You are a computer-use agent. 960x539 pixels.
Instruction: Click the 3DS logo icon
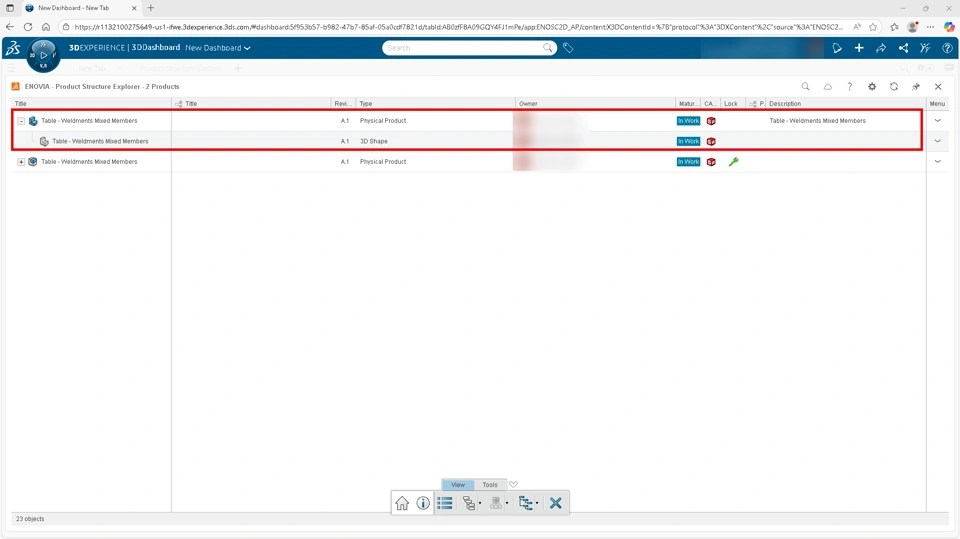(13, 48)
